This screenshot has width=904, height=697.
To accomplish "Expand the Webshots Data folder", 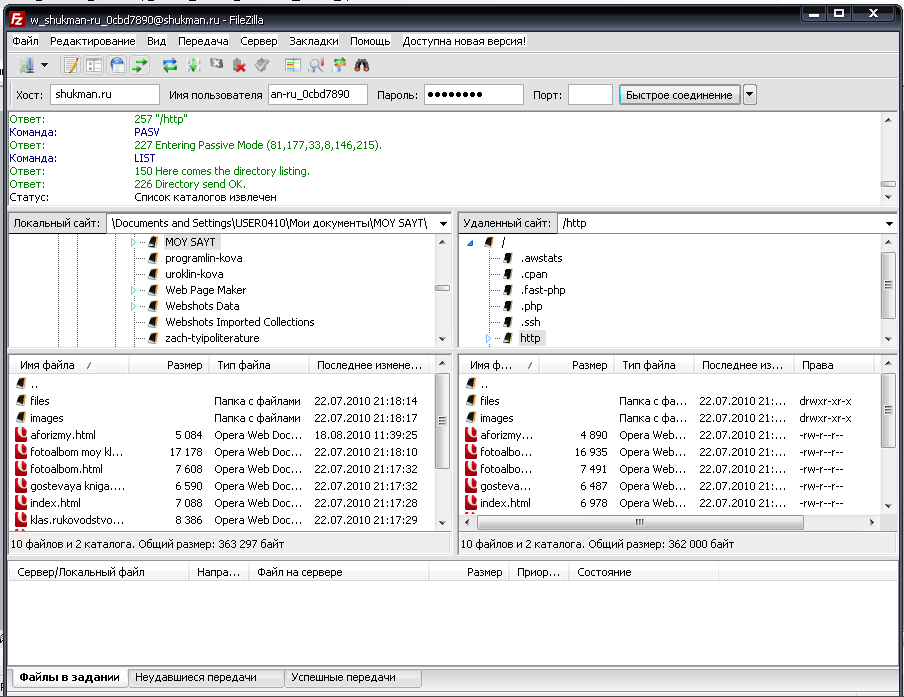I will point(133,306).
